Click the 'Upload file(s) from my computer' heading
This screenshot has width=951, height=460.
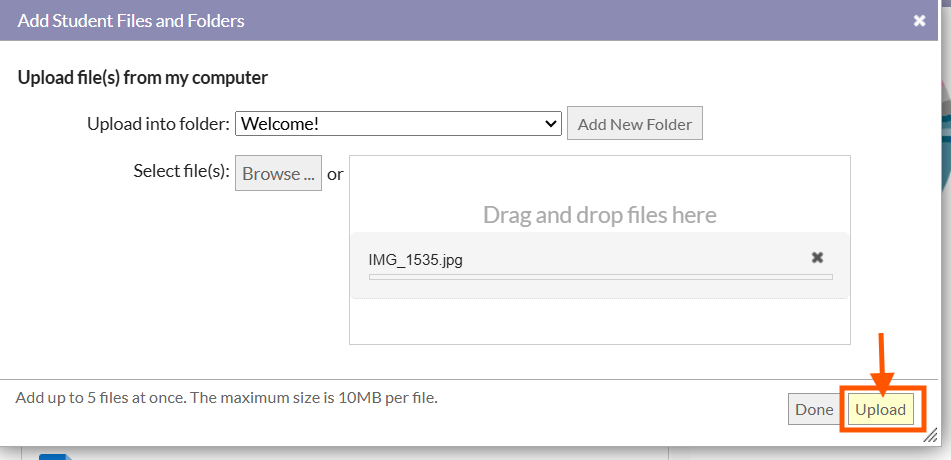pyautogui.click(x=143, y=77)
